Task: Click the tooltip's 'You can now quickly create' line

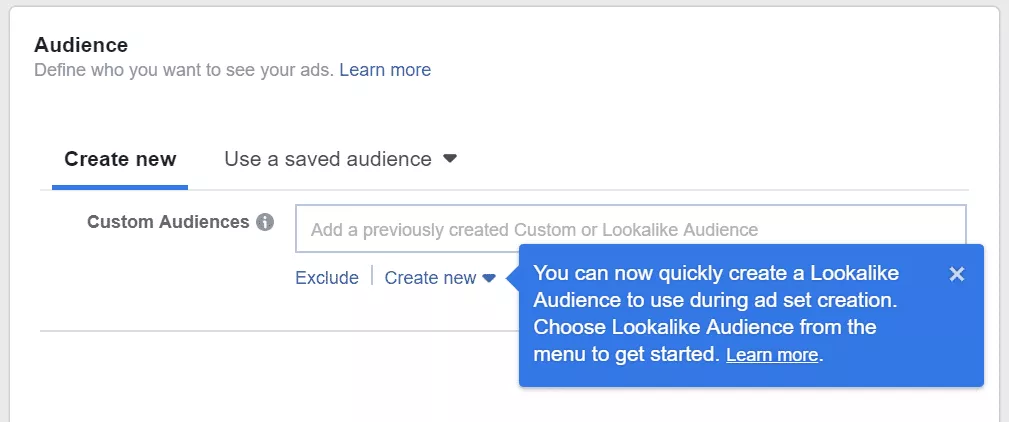Action: pyautogui.click(x=716, y=273)
